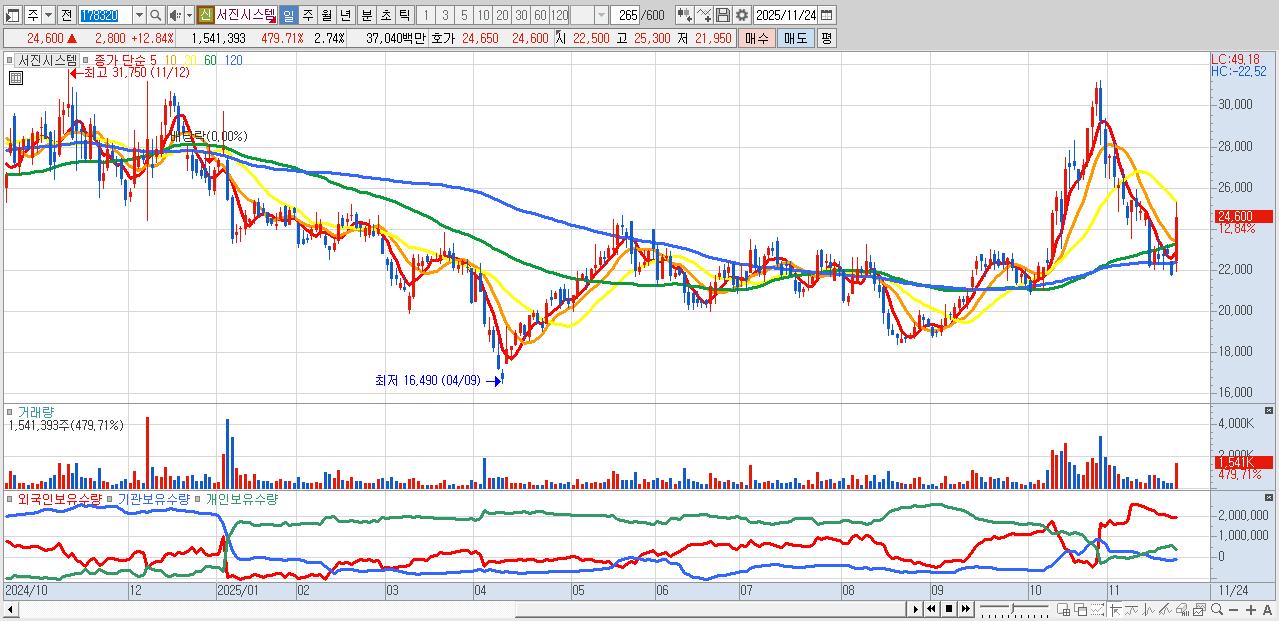Select the 틱 tick period button
The width and height of the screenshot is (1279, 621).
(x=404, y=15)
